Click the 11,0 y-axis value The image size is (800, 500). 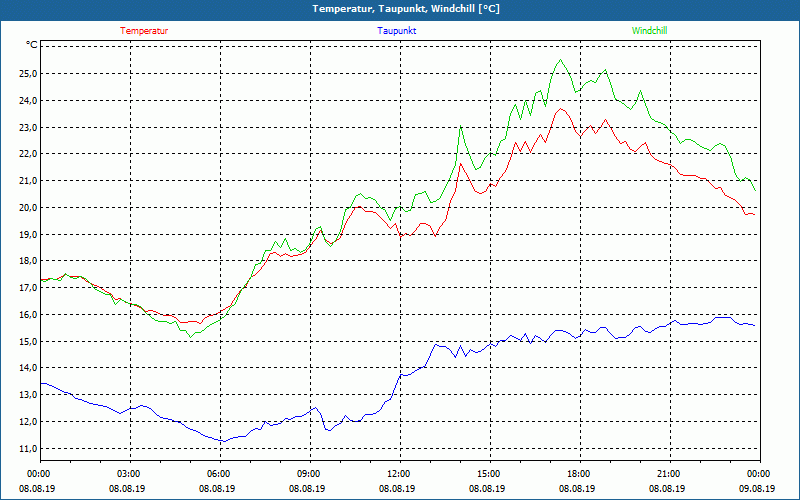point(28,448)
